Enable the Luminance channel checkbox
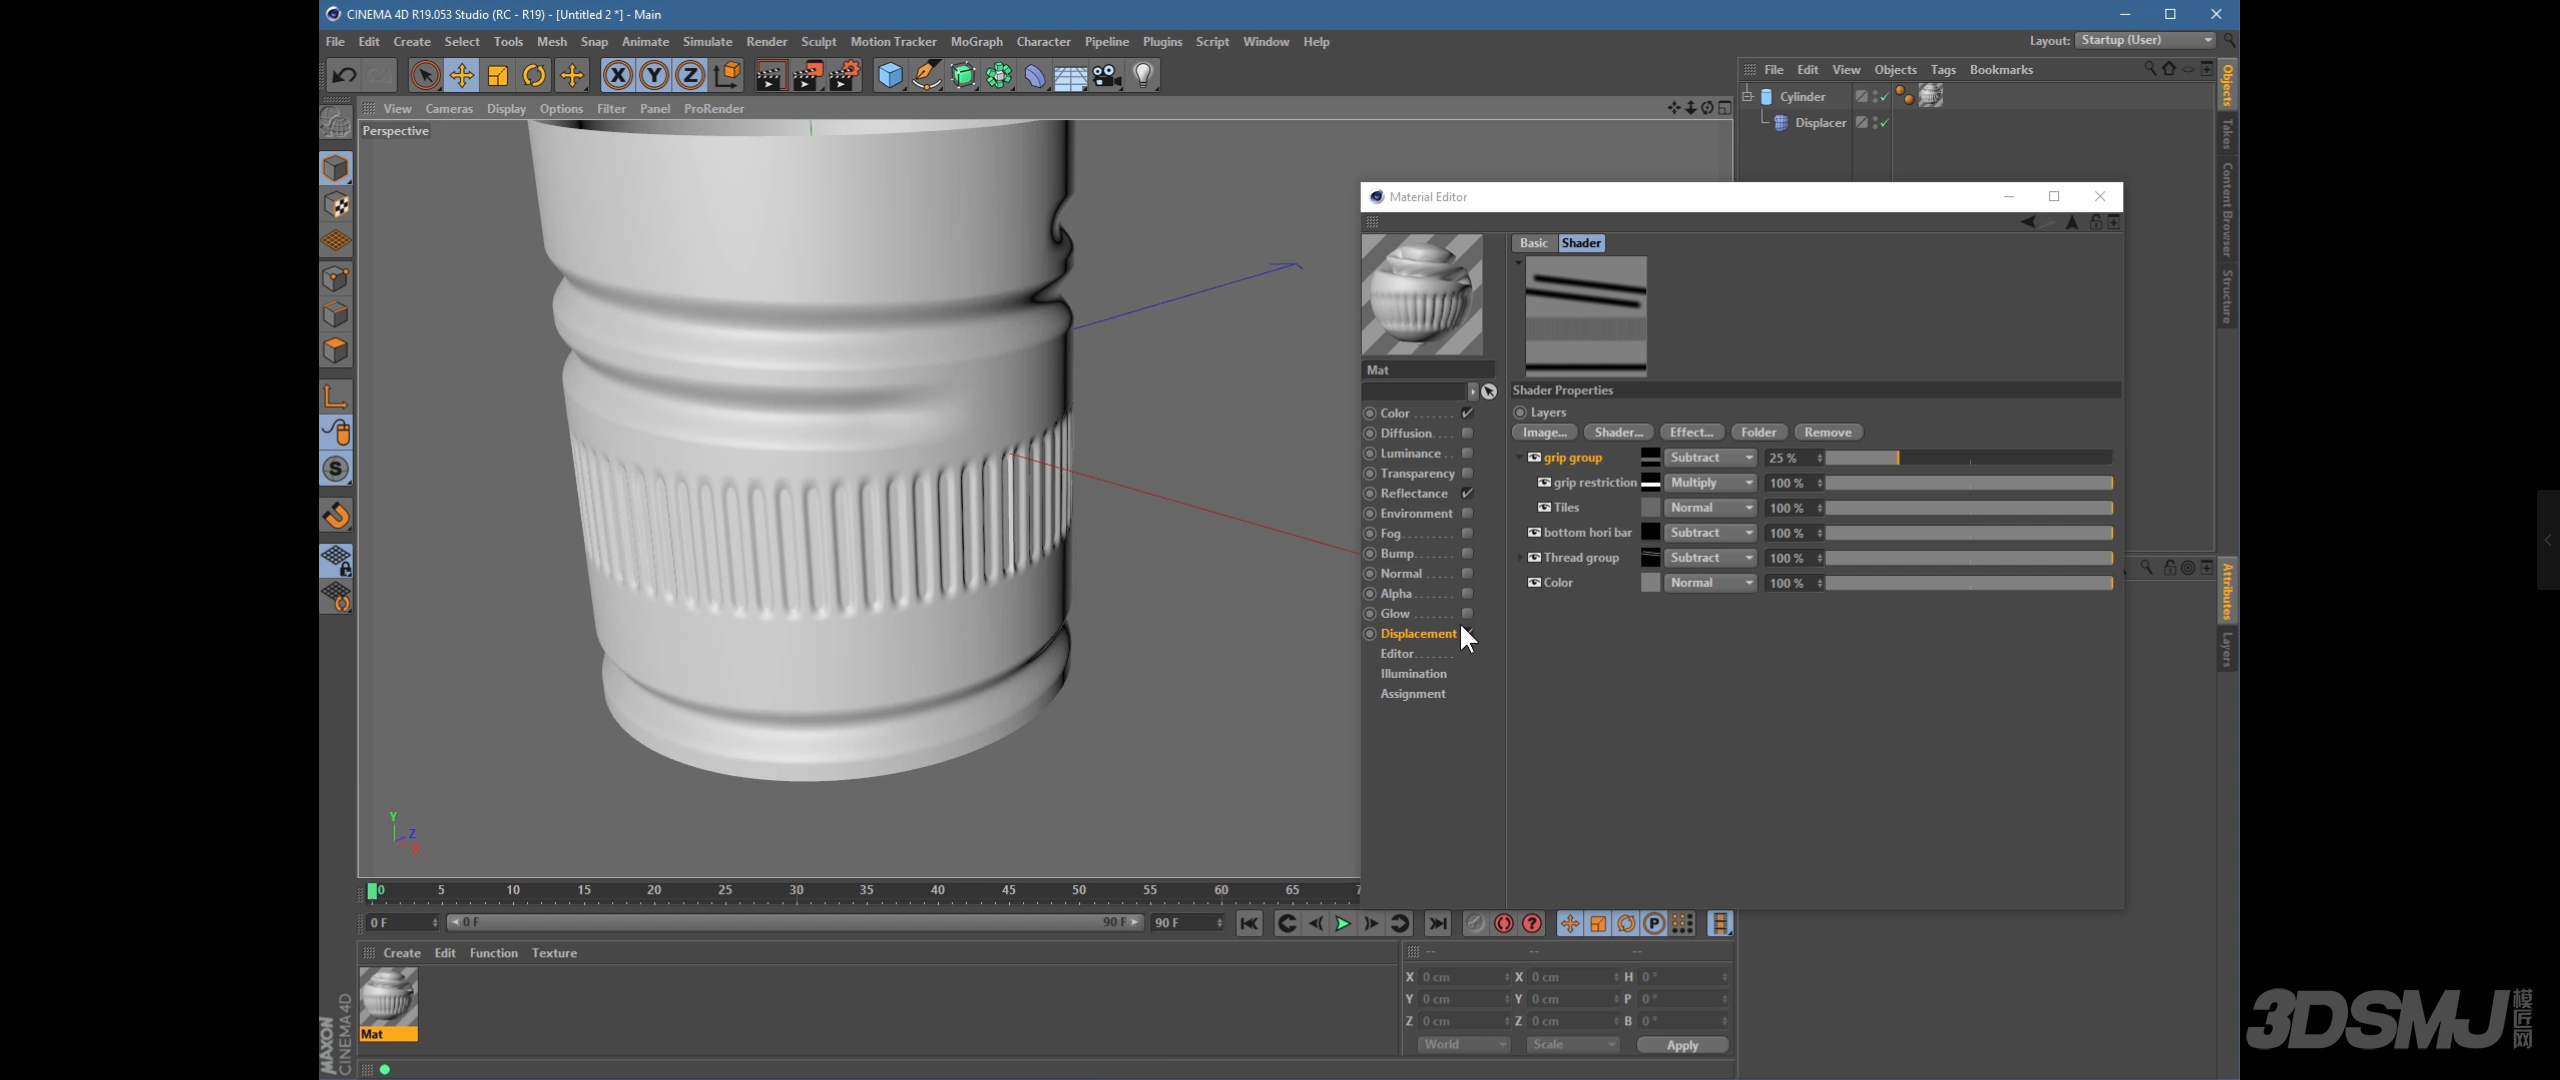The width and height of the screenshot is (2560, 1080). pos(1467,453)
